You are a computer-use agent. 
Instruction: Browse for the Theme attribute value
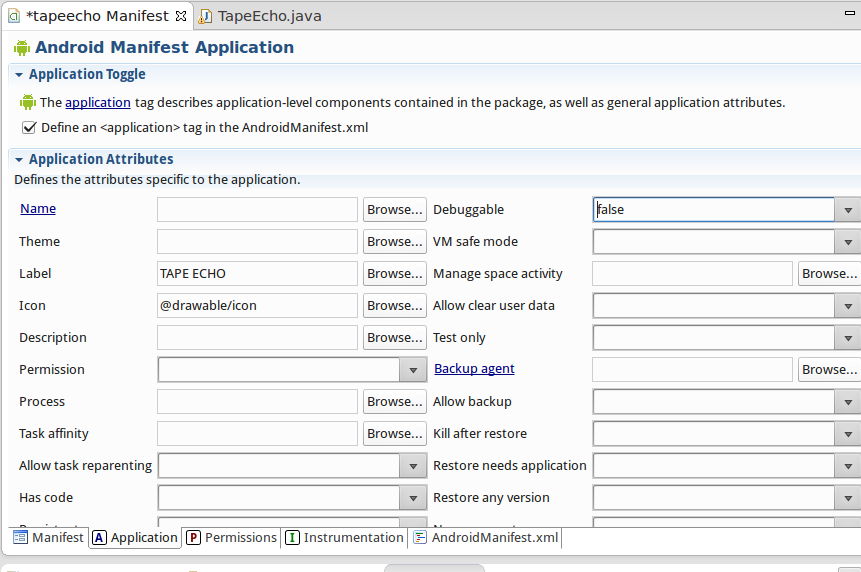click(x=394, y=242)
